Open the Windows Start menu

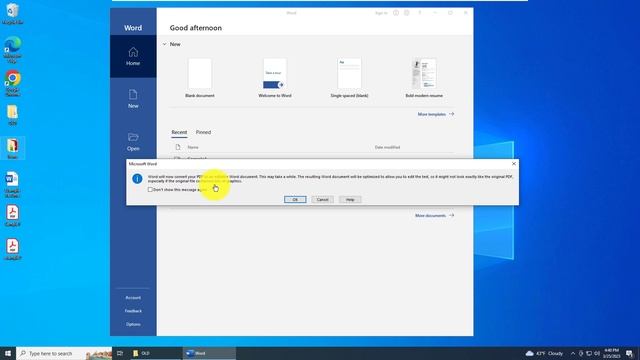point(8,353)
